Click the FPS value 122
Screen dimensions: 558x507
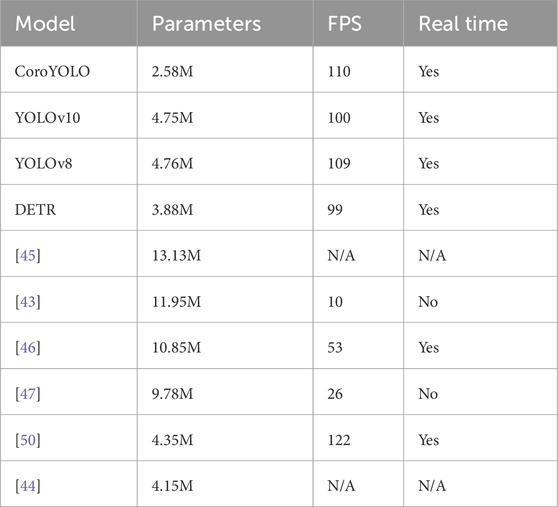[339, 440]
